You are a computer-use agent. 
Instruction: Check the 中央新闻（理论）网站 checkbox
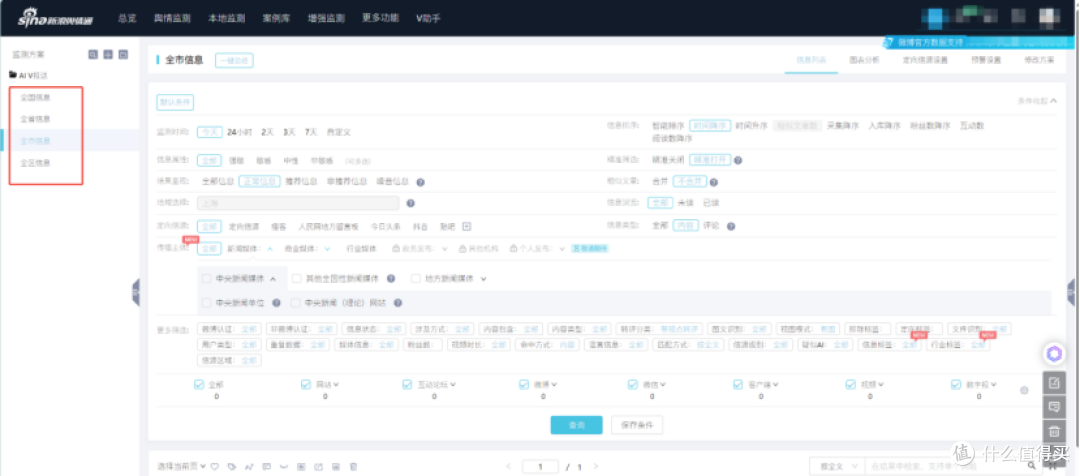295,302
